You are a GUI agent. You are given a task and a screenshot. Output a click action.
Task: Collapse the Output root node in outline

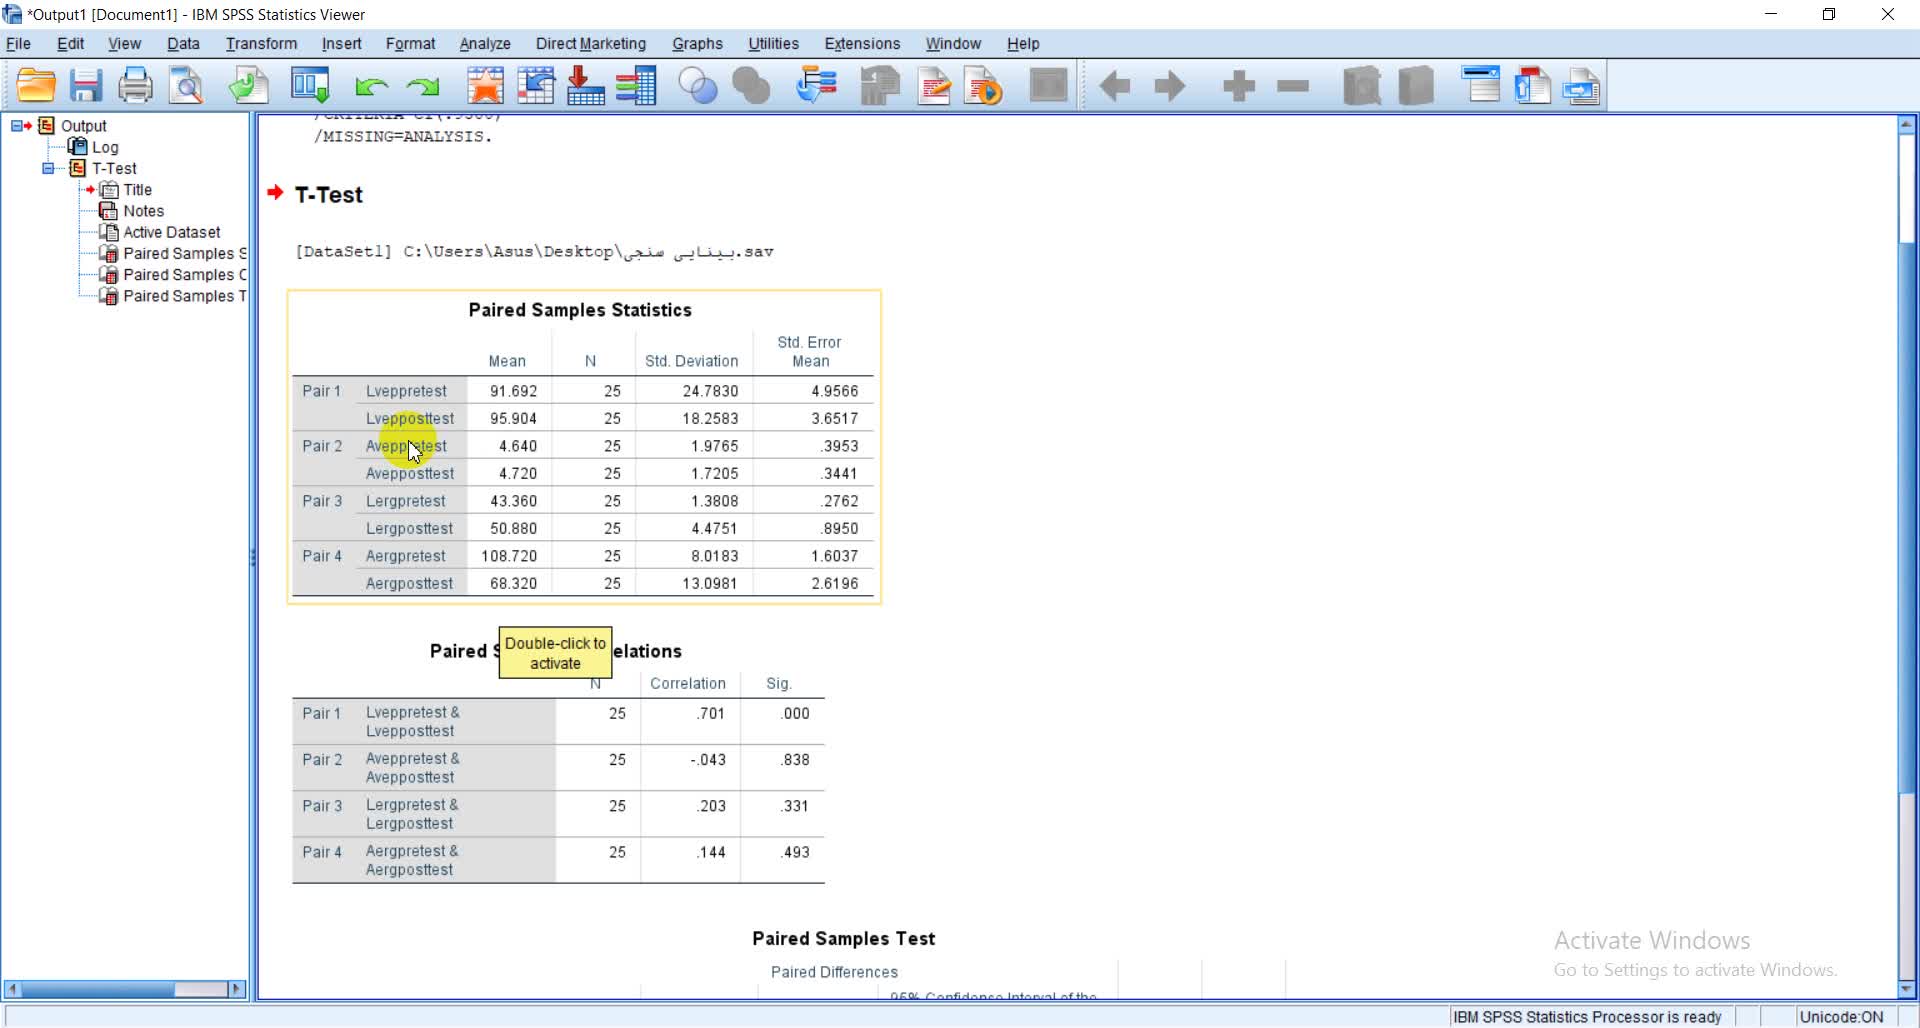[x=17, y=126]
